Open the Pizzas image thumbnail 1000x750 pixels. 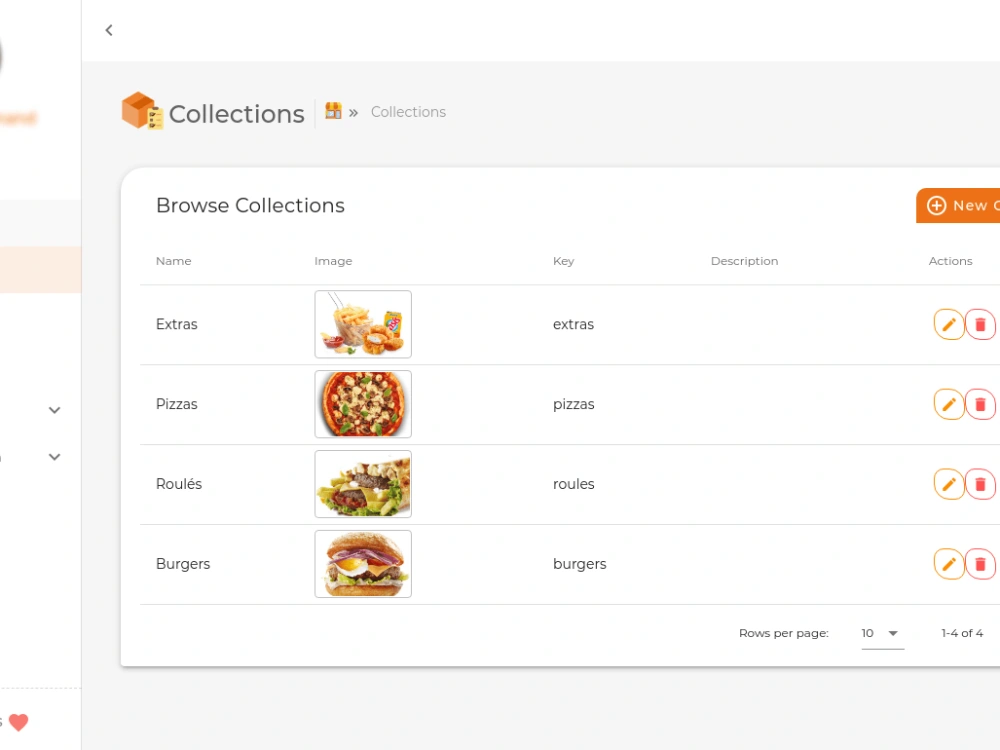click(x=363, y=404)
